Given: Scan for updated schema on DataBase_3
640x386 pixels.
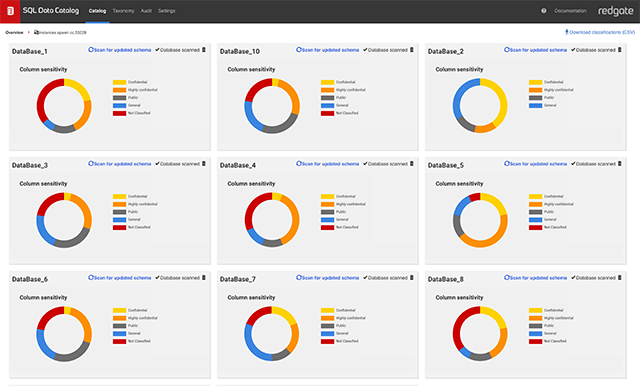Looking at the screenshot, I should pos(120,164).
